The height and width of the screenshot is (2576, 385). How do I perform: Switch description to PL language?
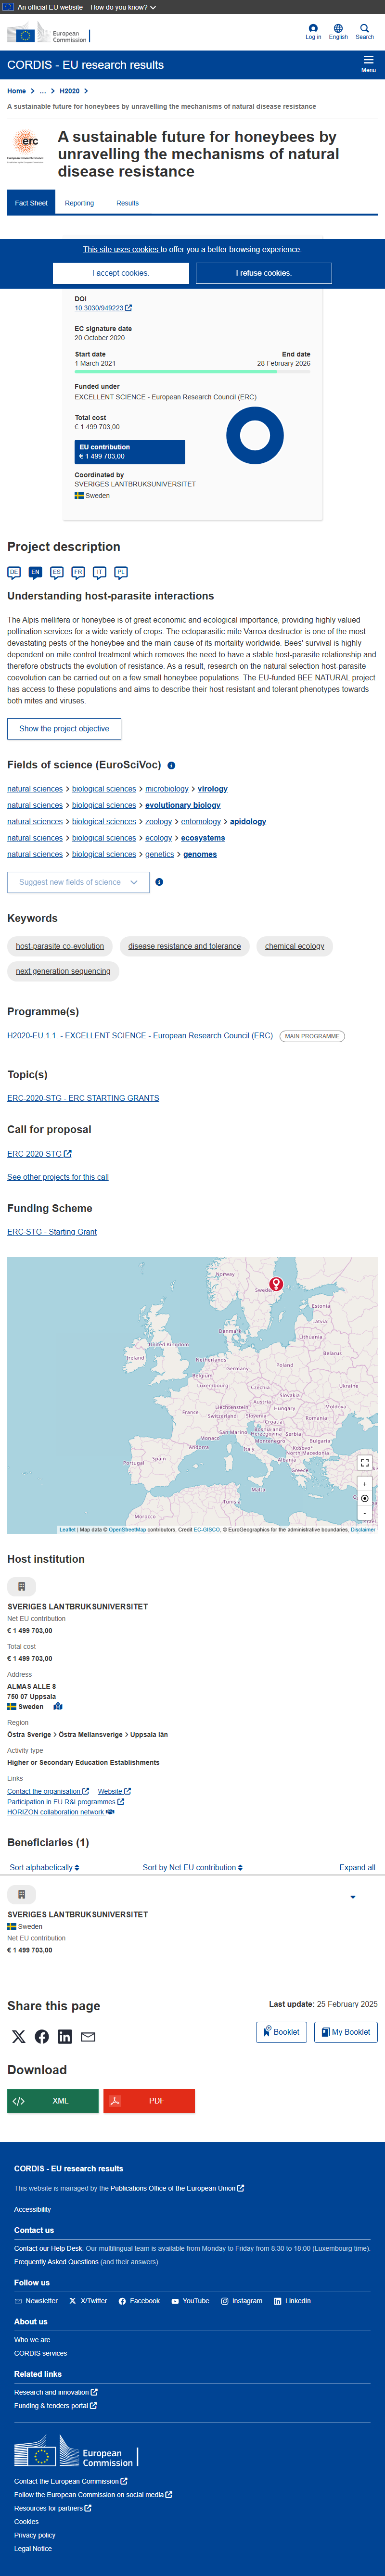pos(121,573)
